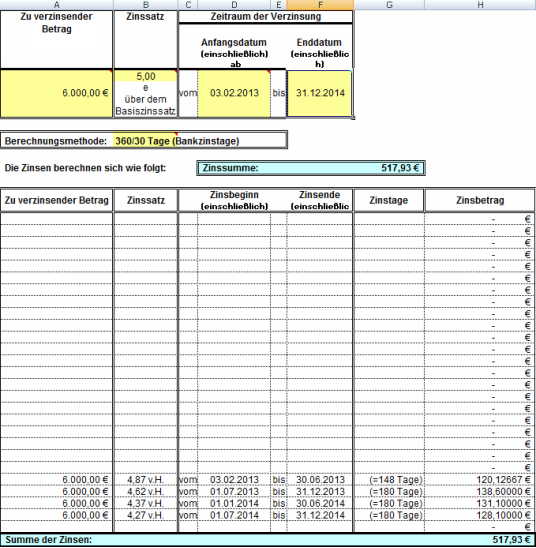
Task: Select column H header
Action: click(480, 5)
